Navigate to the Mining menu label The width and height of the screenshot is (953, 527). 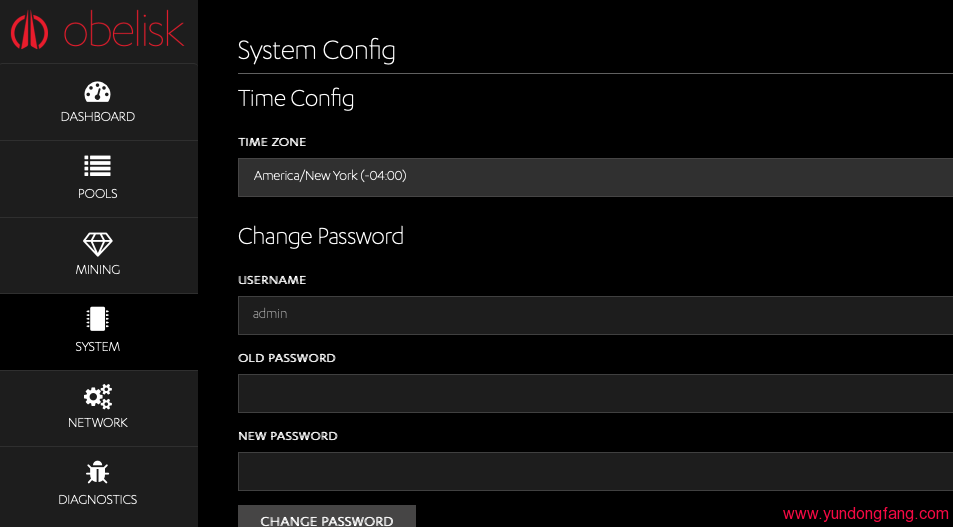click(x=98, y=270)
